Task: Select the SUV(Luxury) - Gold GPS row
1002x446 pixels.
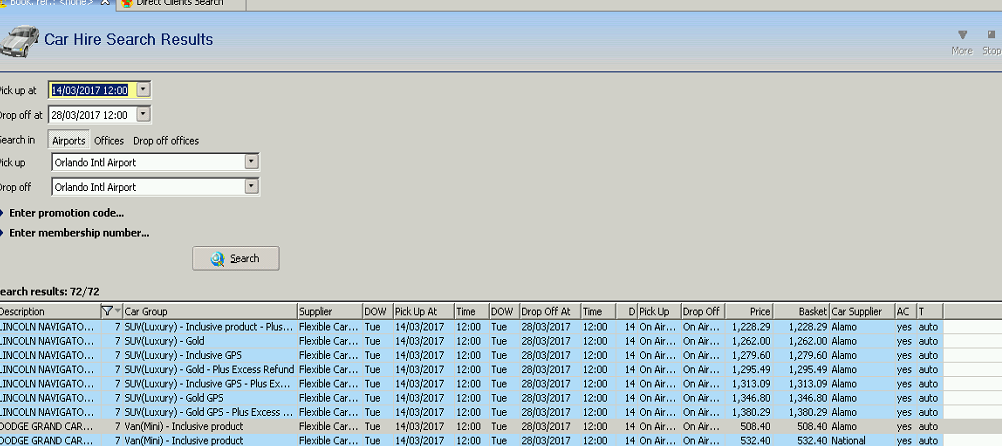Action: coord(472,397)
